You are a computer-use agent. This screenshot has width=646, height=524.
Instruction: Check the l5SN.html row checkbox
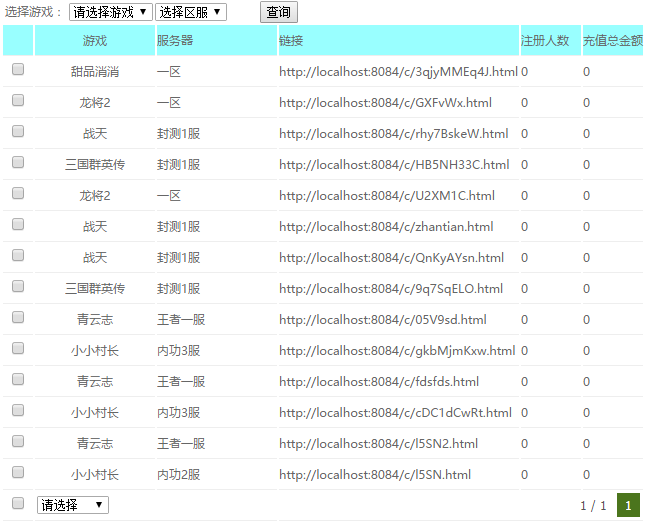point(18,472)
